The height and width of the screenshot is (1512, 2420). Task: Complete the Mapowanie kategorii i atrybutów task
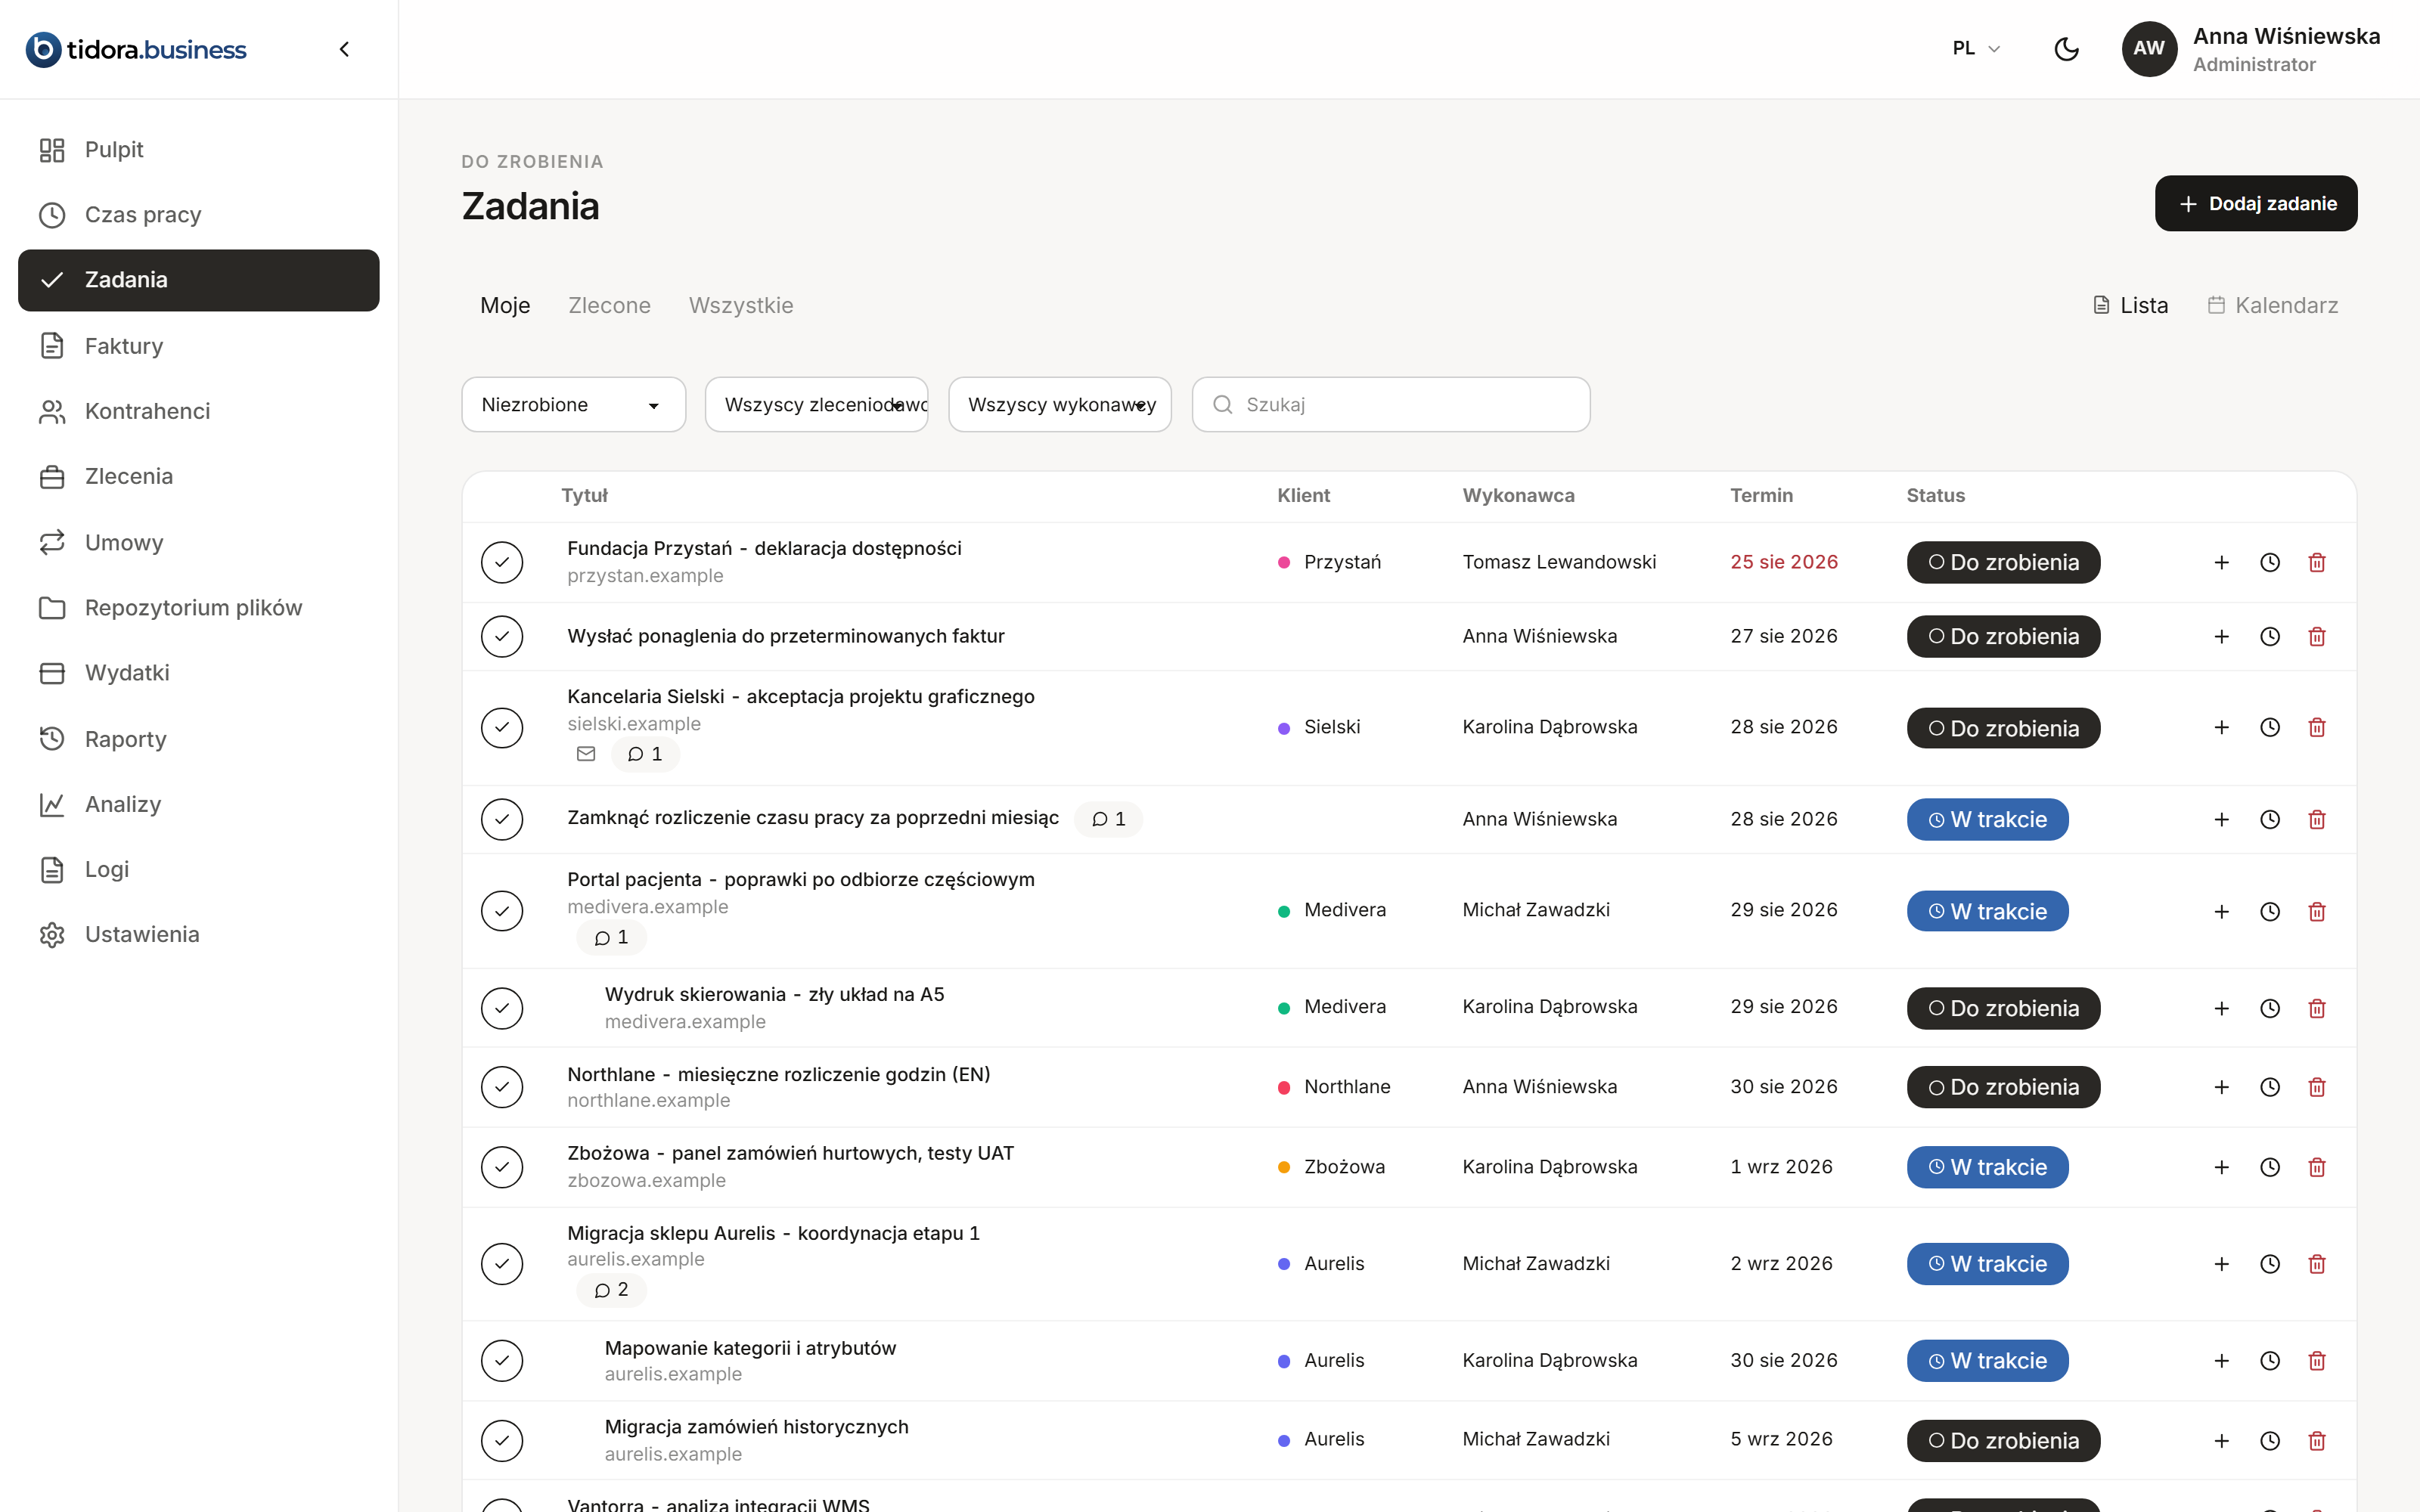[502, 1360]
